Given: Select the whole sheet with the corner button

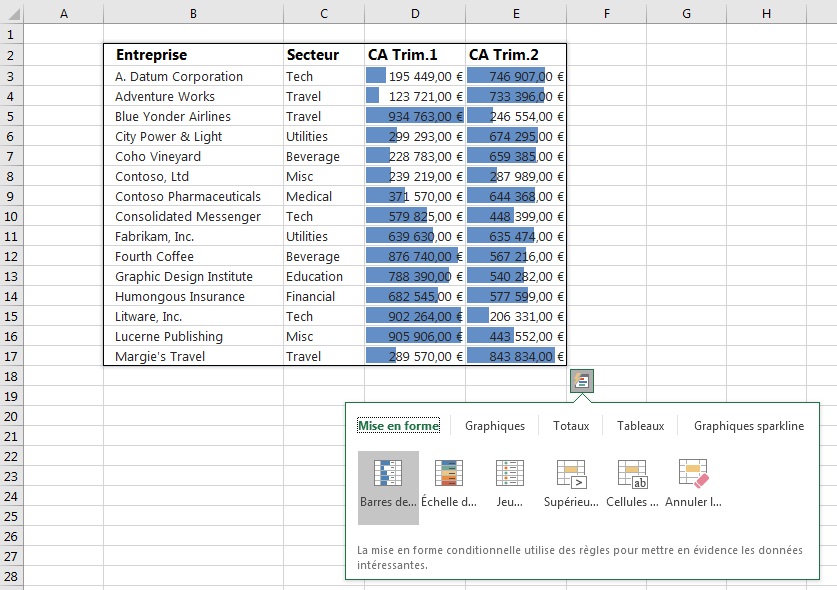Looking at the screenshot, I should click(11, 13).
